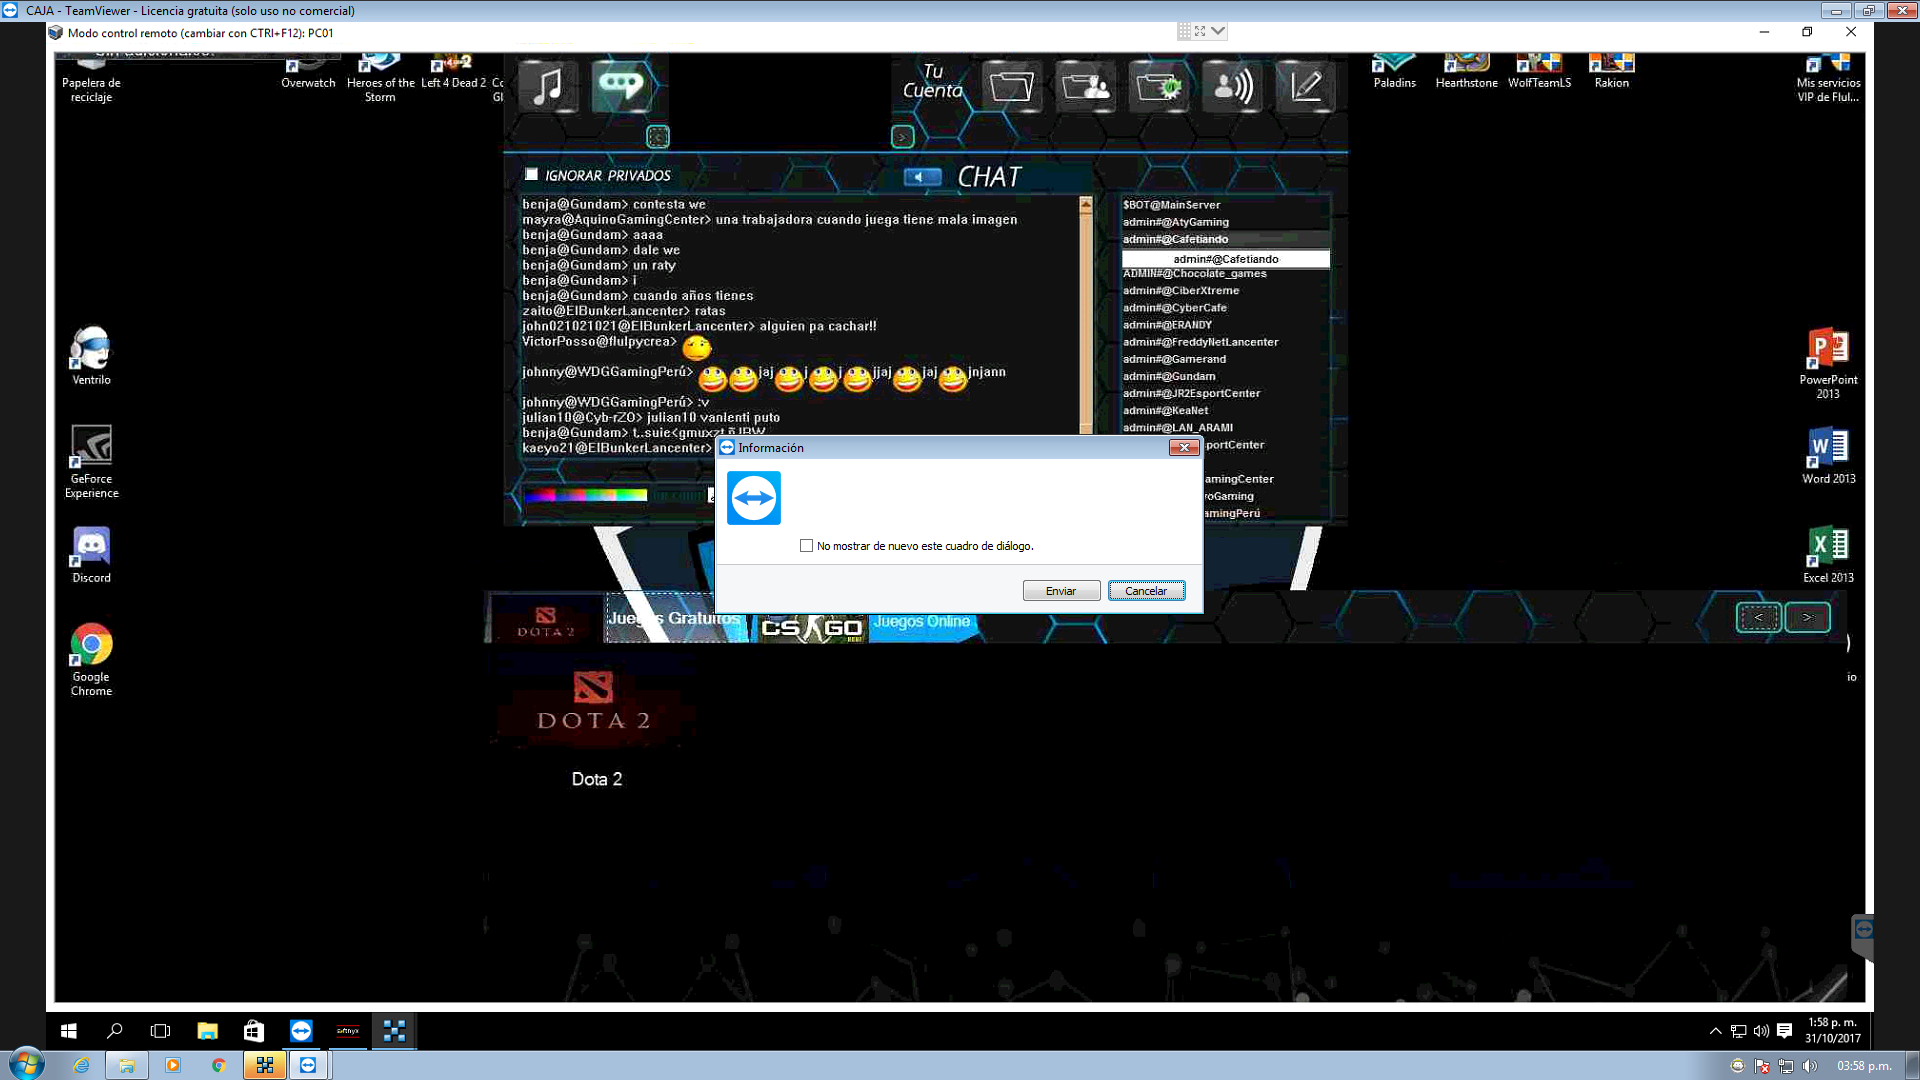This screenshot has height=1080, width=1920.
Task: Open Ventrilo desktop icon
Action: (x=91, y=356)
